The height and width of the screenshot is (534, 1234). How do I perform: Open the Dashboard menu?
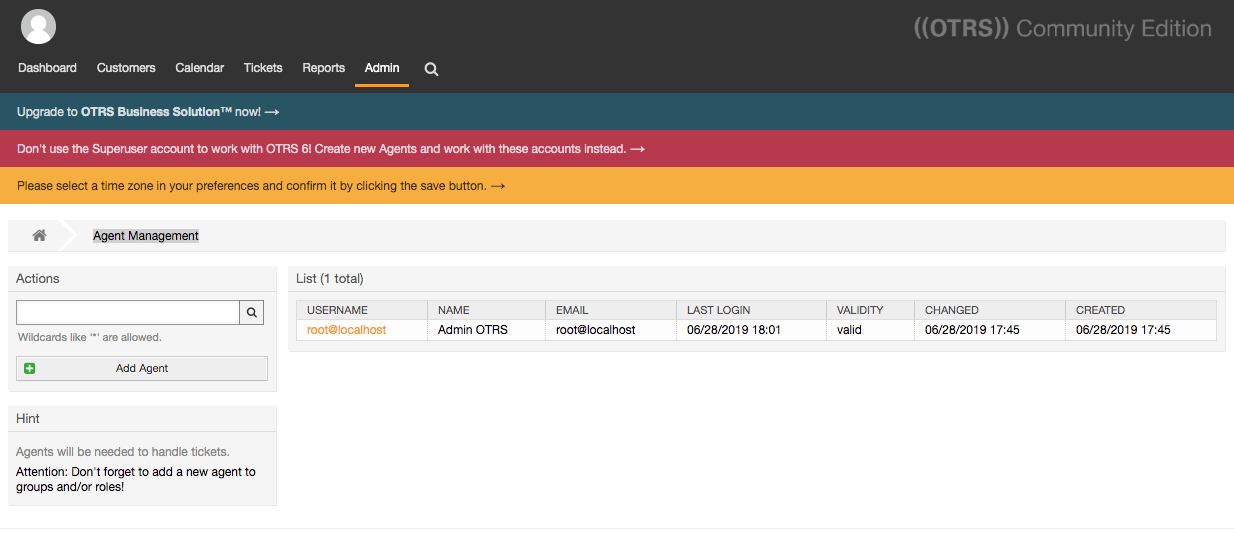(47, 68)
